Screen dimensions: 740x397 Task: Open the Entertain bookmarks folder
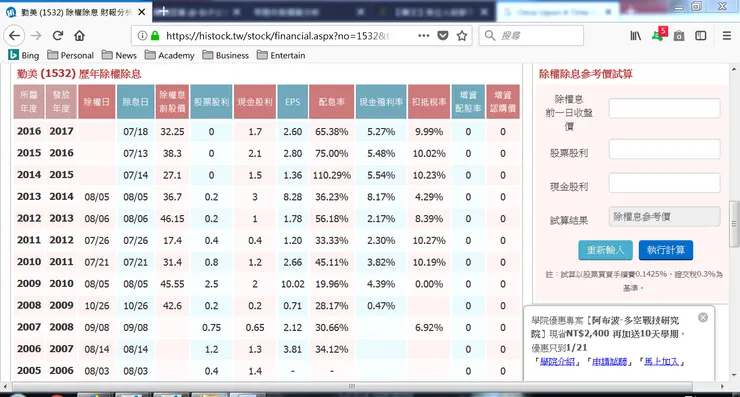point(281,55)
